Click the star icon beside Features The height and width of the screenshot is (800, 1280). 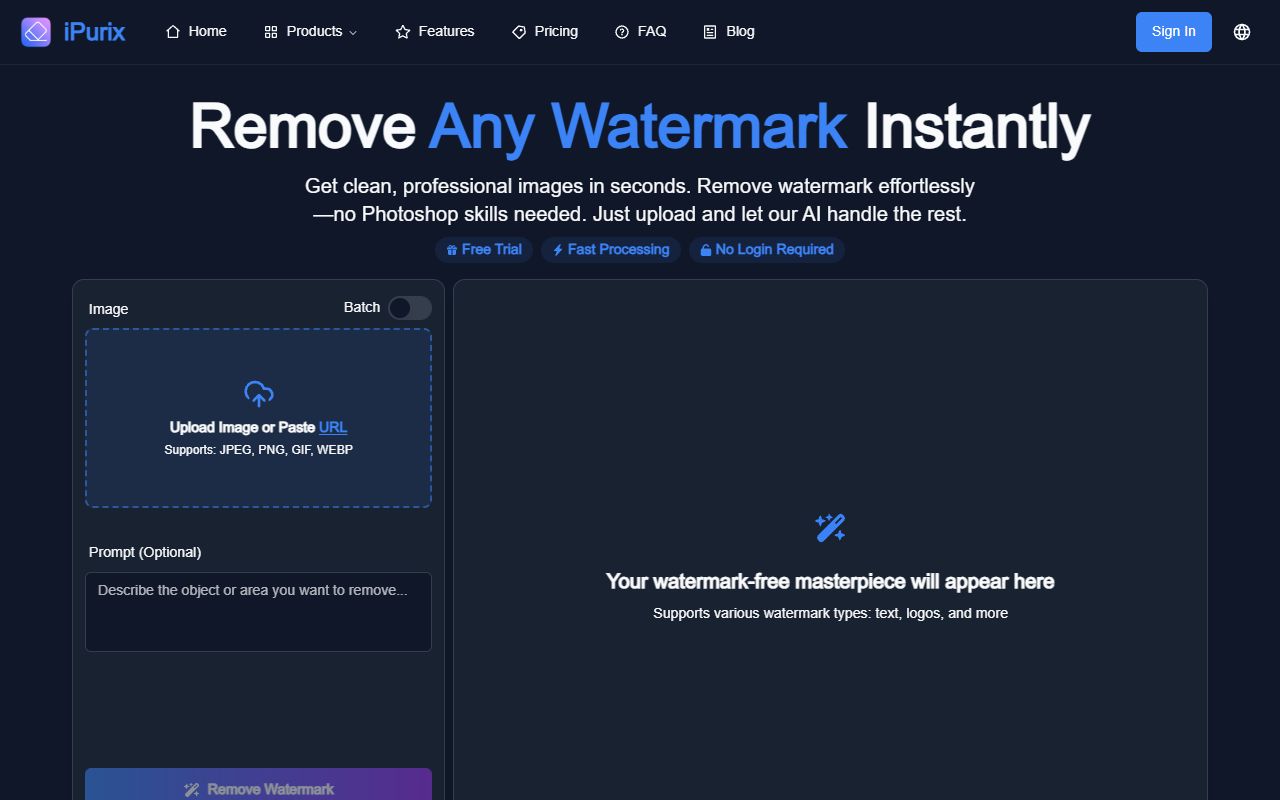click(x=403, y=32)
